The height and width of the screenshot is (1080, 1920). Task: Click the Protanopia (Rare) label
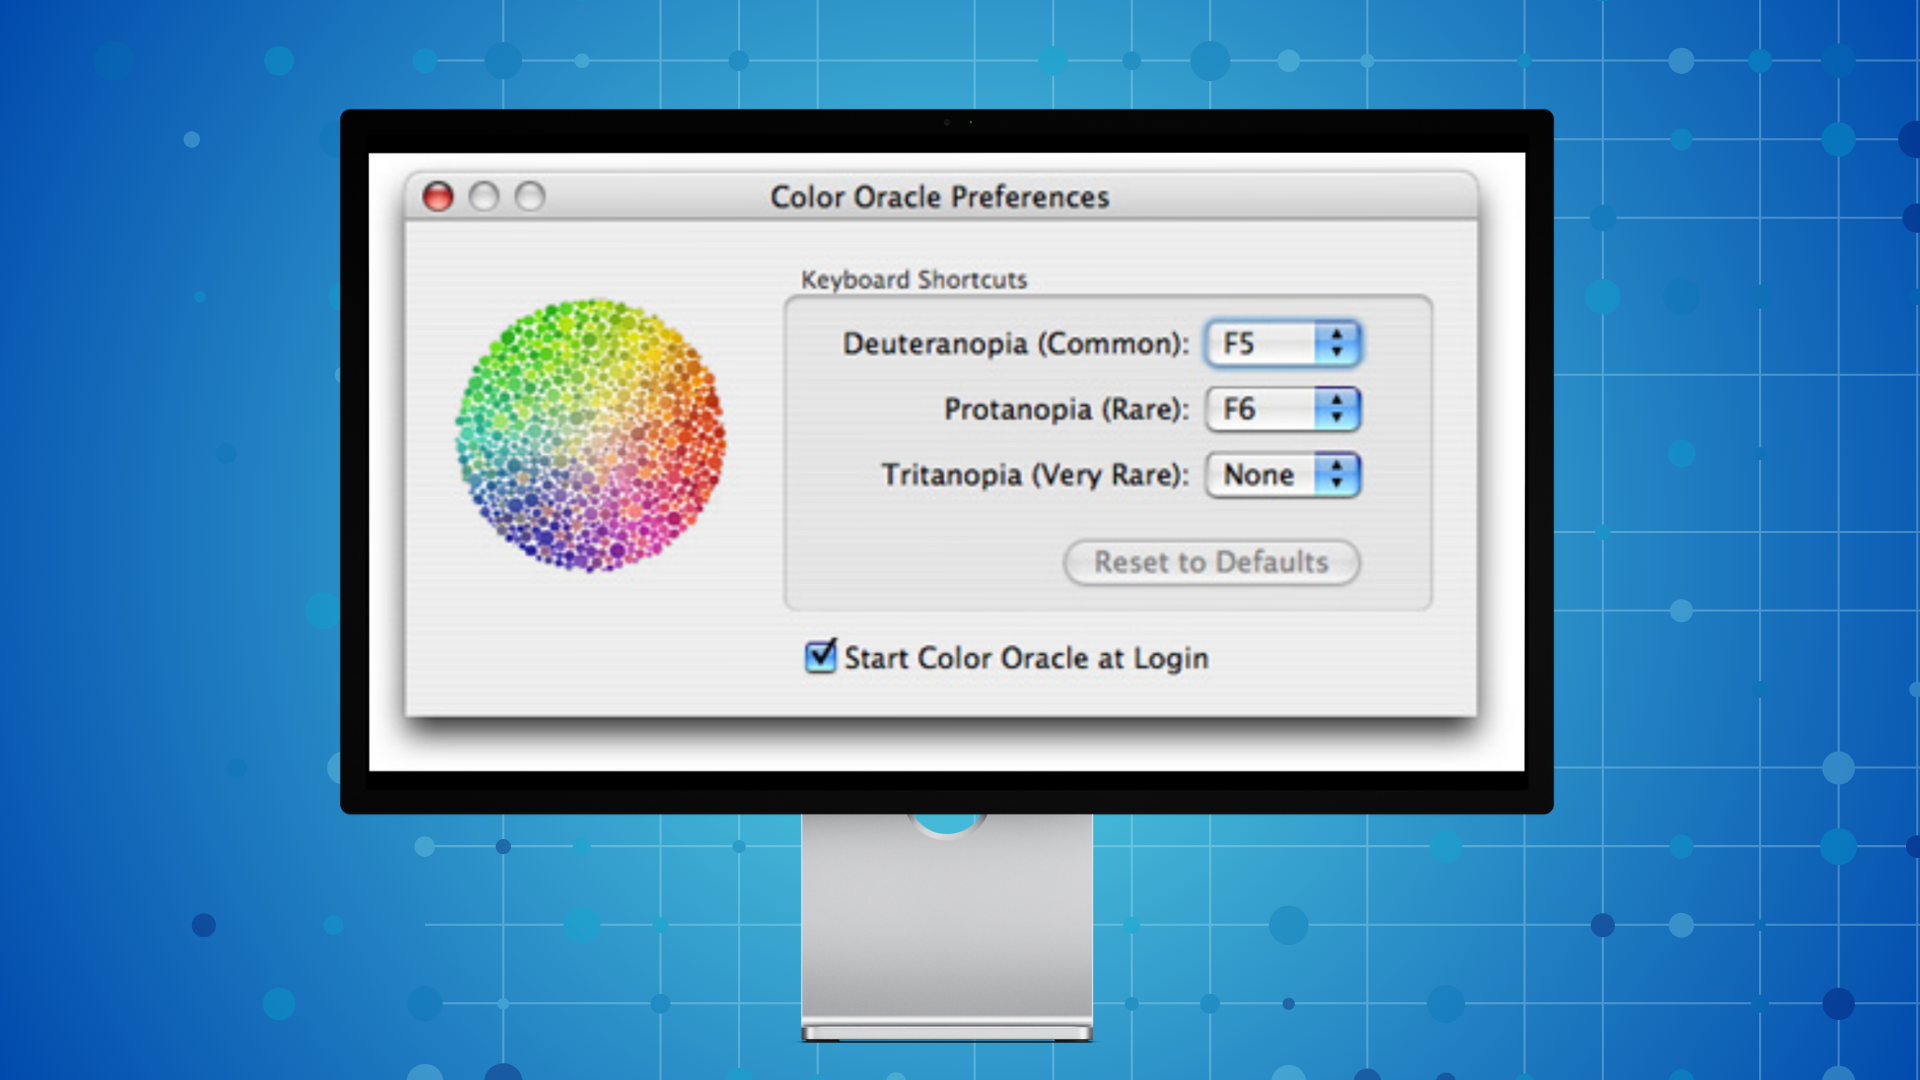(x=1067, y=410)
